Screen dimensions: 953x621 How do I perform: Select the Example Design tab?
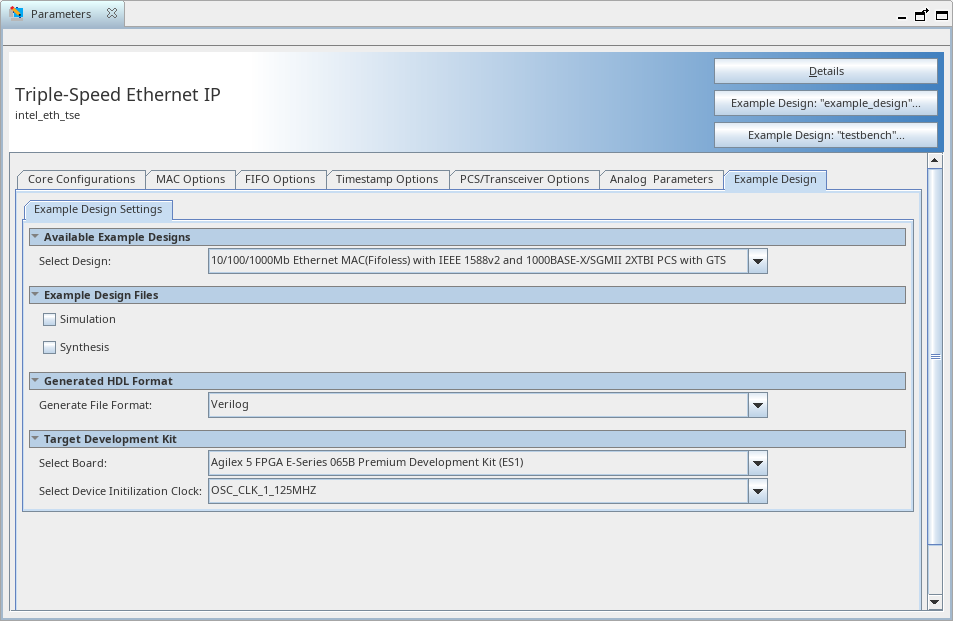point(775,180)
